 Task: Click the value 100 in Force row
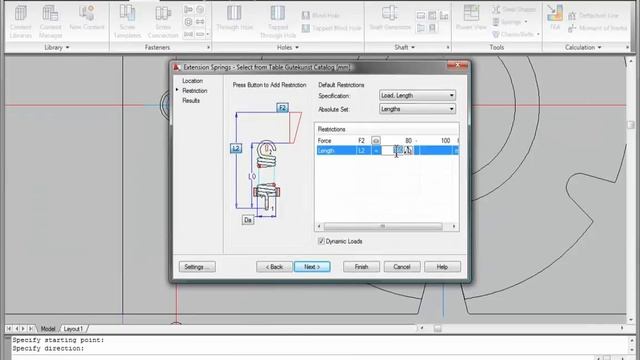point(445,140)
